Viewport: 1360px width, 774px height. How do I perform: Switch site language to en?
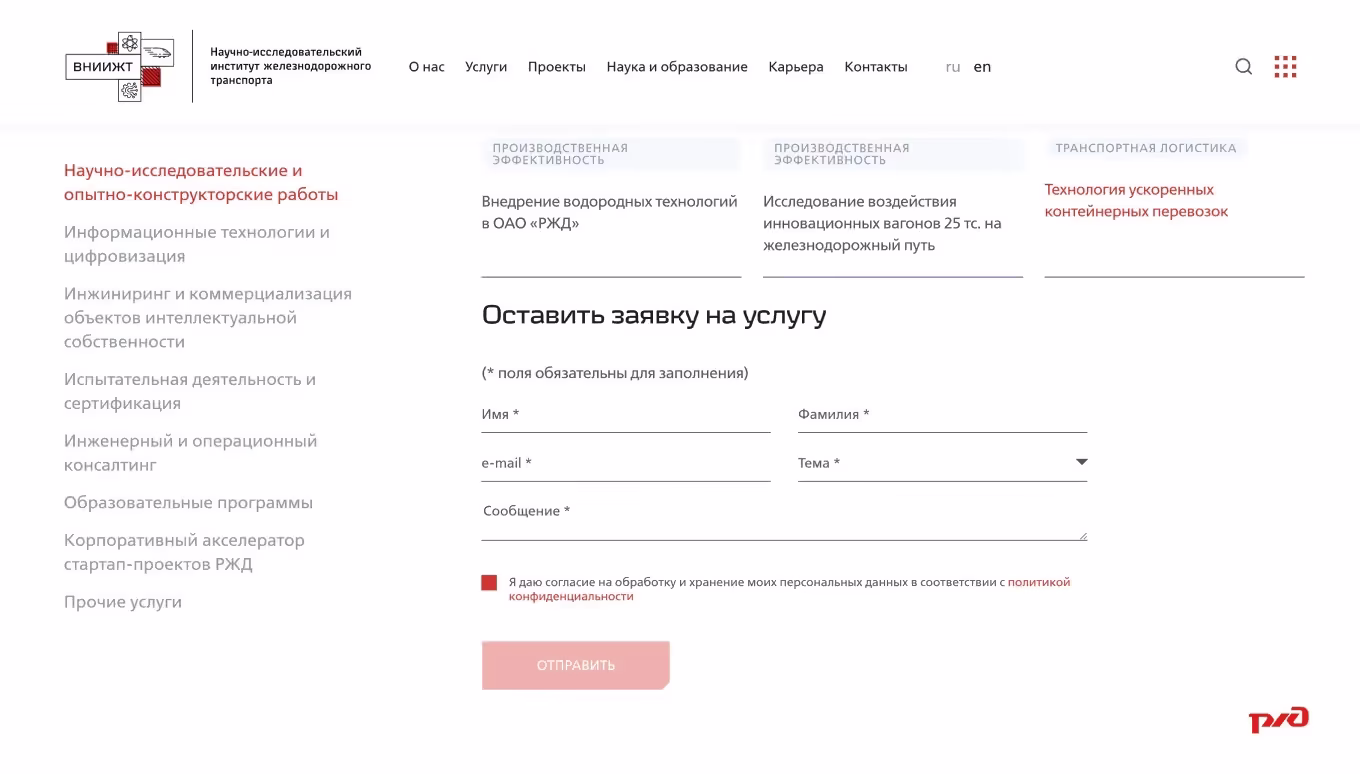(982, 67)
